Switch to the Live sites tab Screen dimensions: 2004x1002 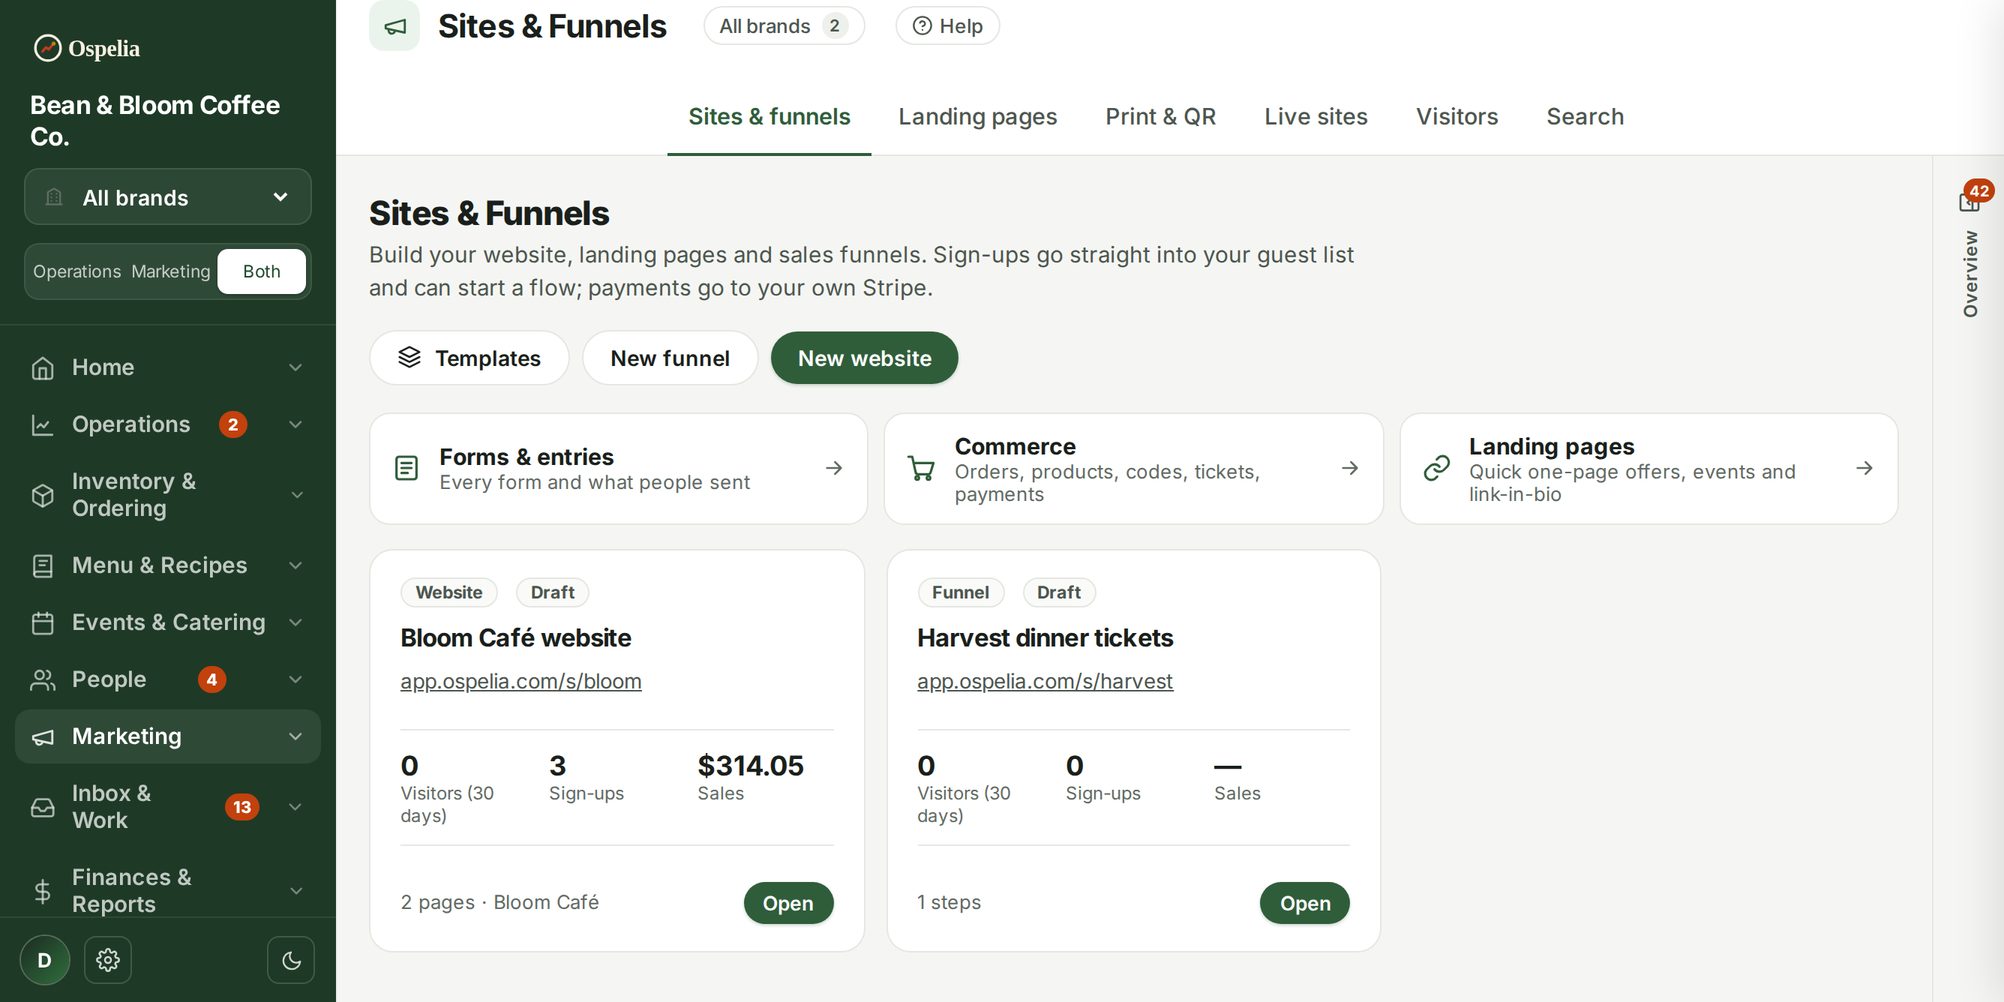[1315, 117]
